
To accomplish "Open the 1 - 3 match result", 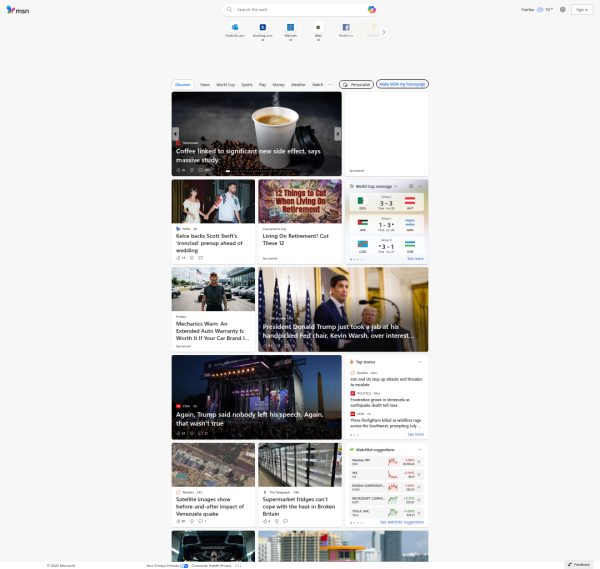I will (386, 224).
